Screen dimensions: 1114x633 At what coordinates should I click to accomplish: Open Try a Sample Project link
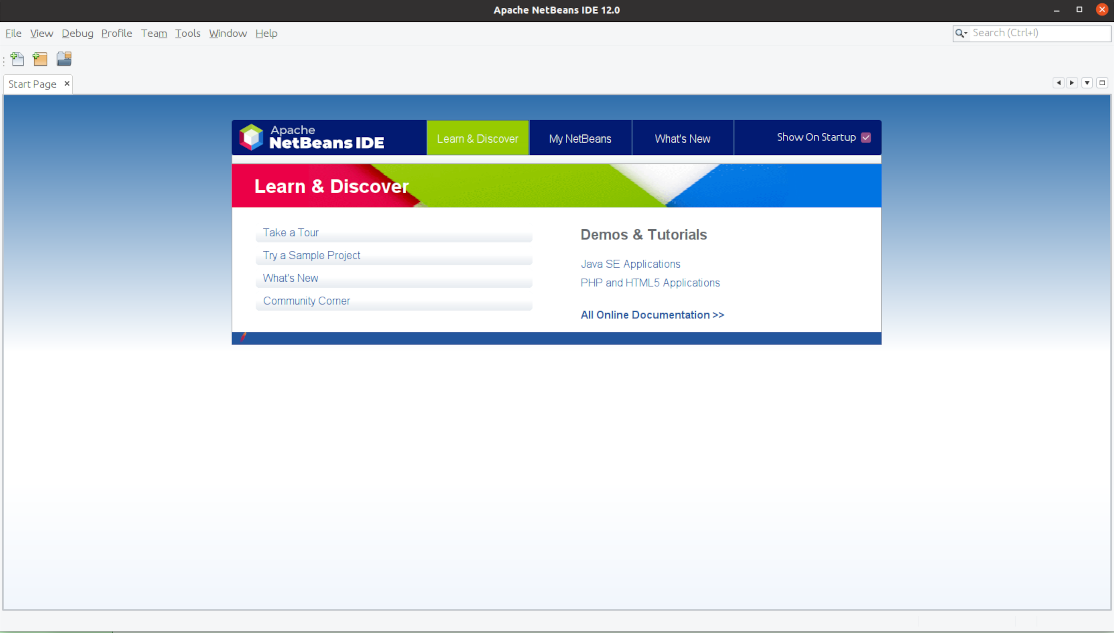(x=311, y=255)
